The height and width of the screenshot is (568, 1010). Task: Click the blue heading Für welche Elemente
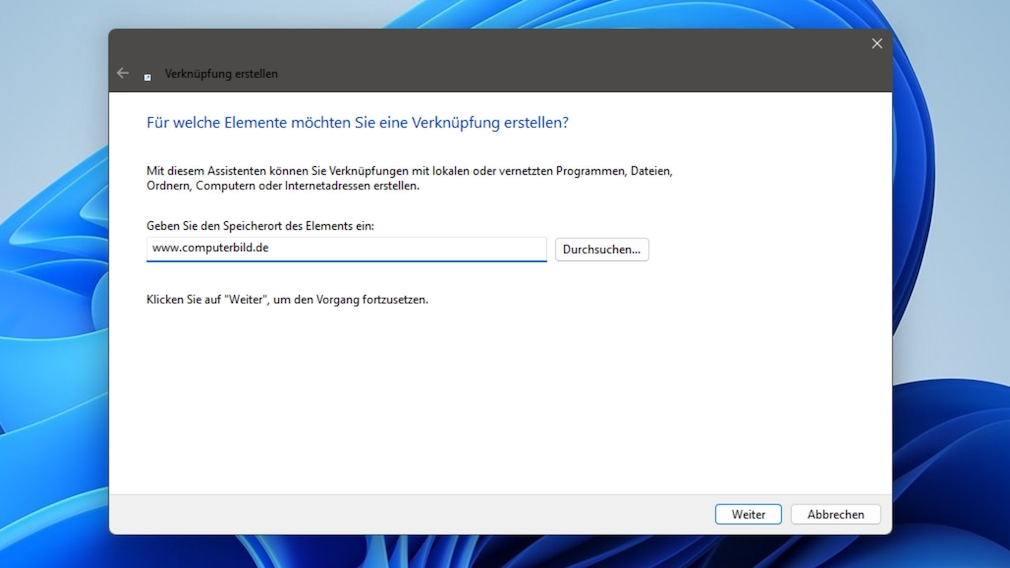pos(357,123)
